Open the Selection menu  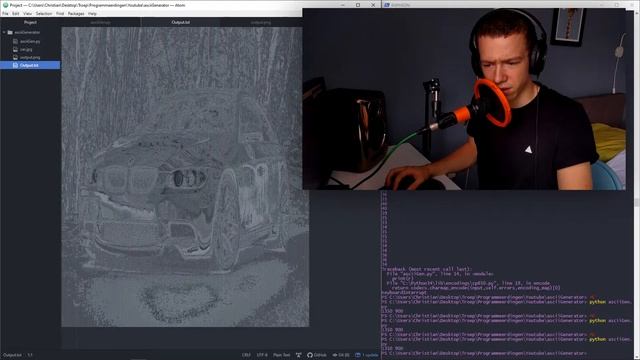pyautogui.click(x=44, y=13)
